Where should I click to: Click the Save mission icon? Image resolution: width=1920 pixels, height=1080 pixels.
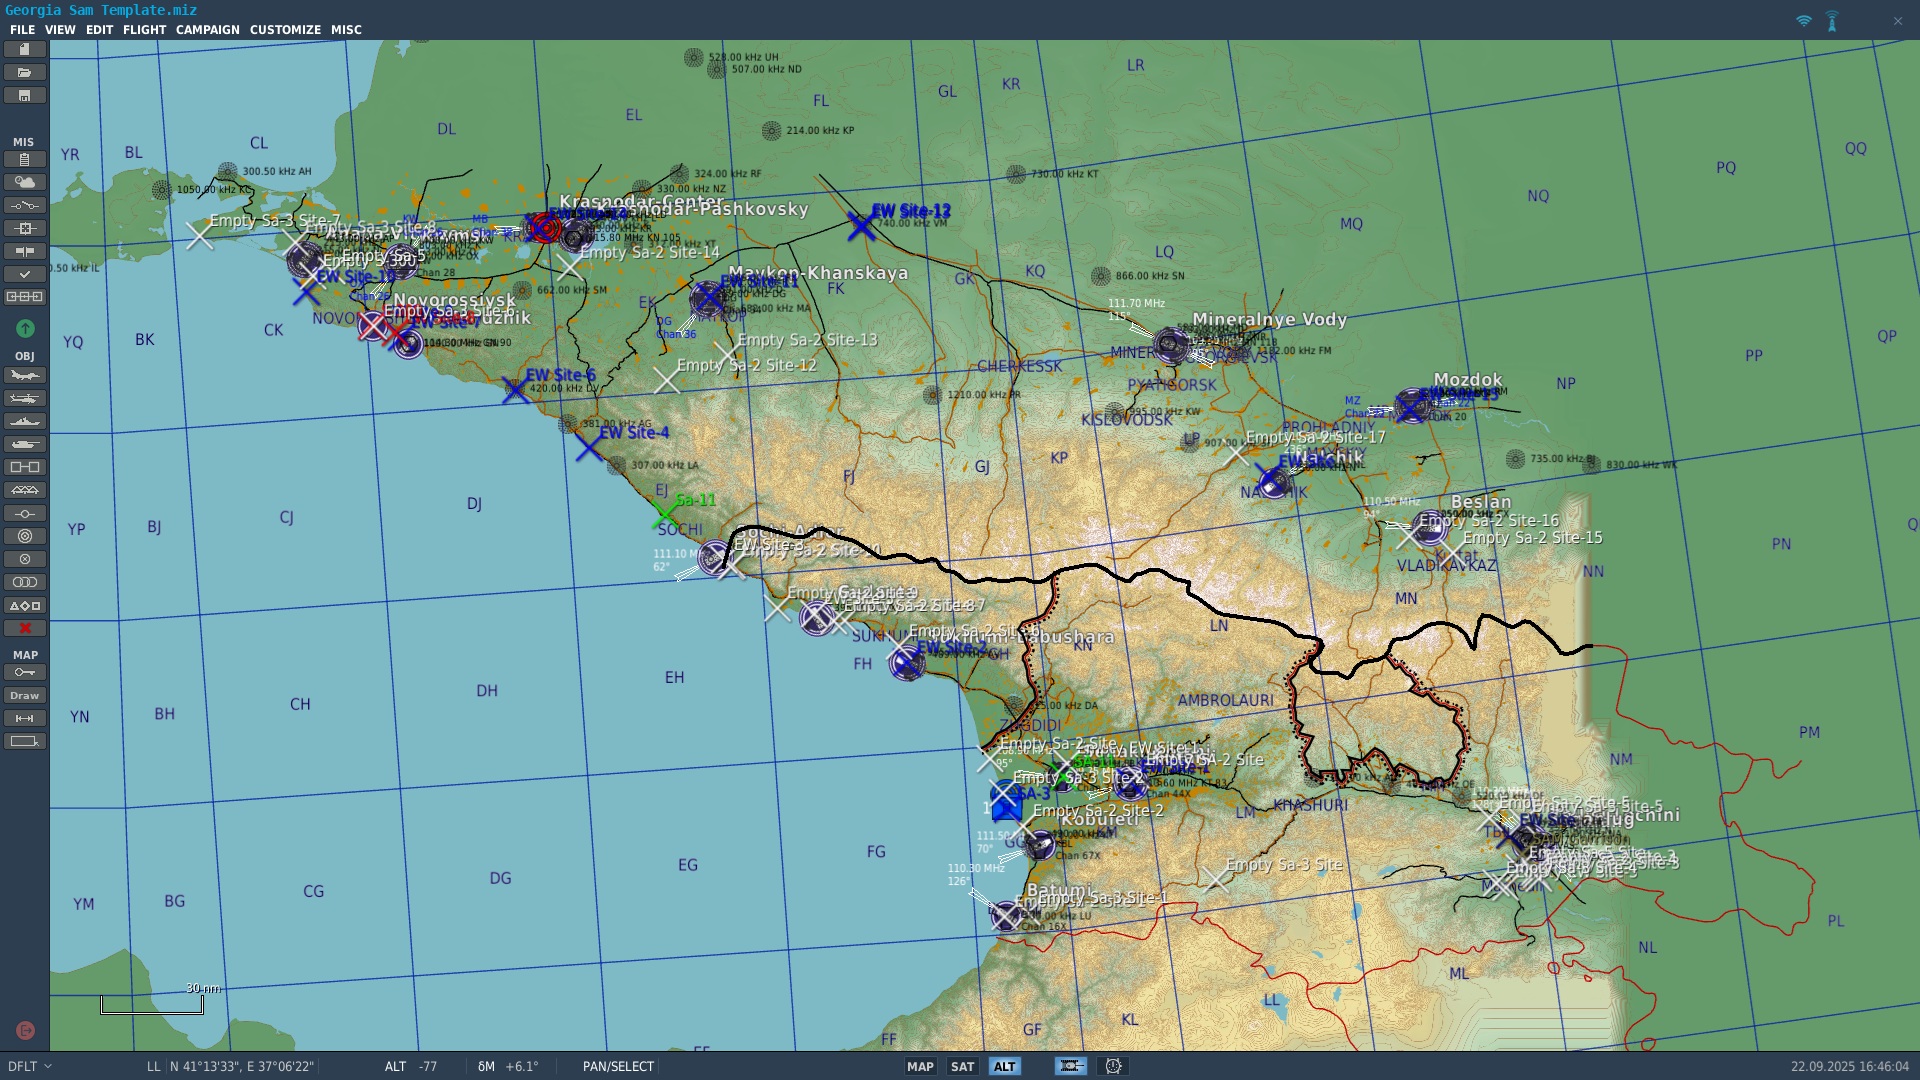tap(25, 94)
